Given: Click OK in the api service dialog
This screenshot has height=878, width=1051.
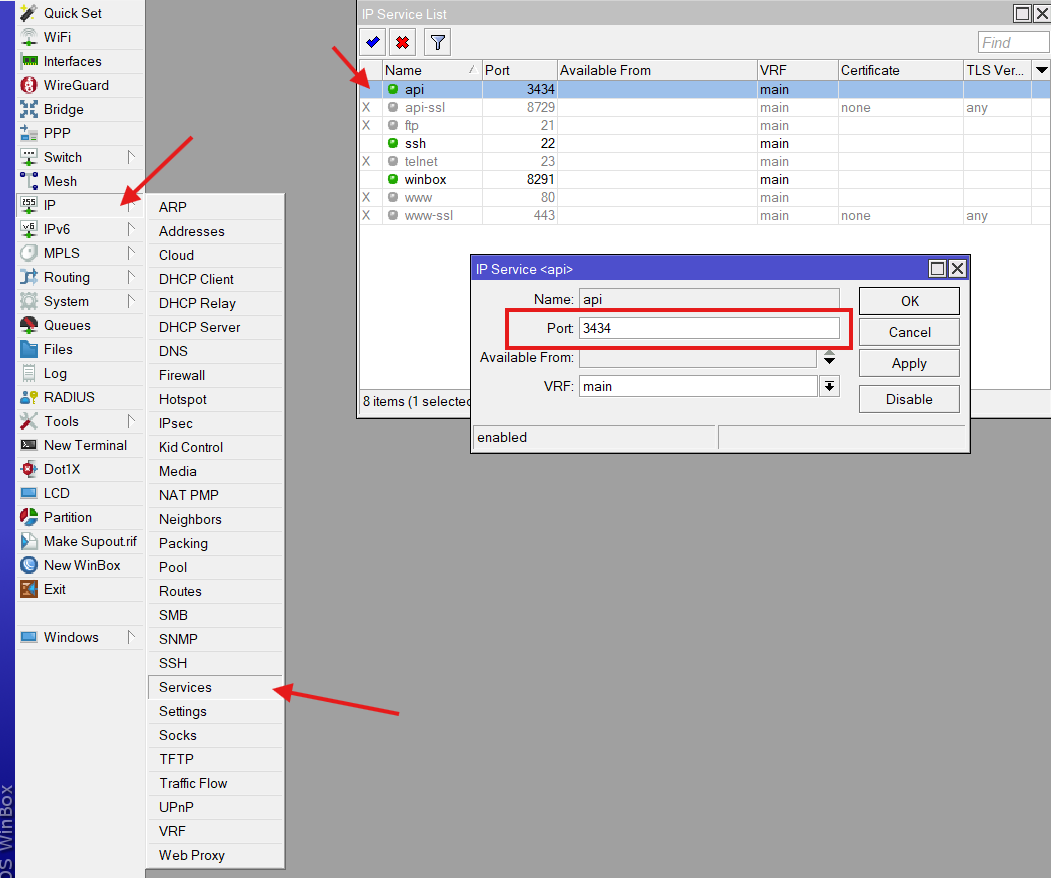Looking at the screenshot, I should coord(909,301).
